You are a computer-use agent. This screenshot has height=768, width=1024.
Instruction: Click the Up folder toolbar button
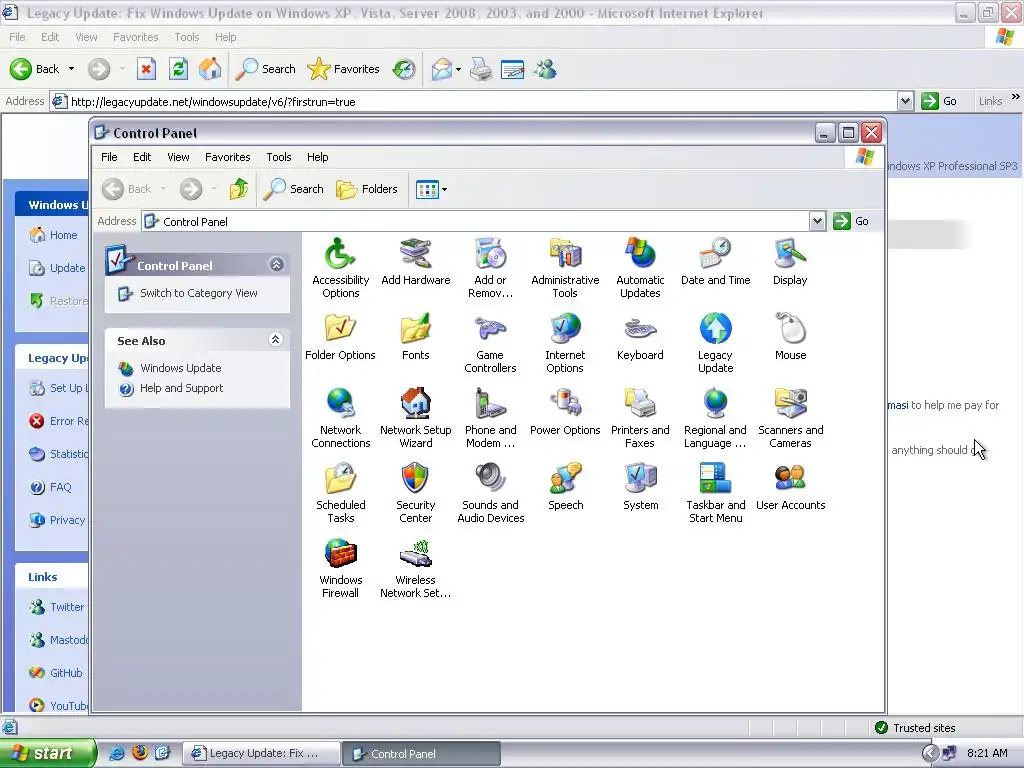pos(239,189)
